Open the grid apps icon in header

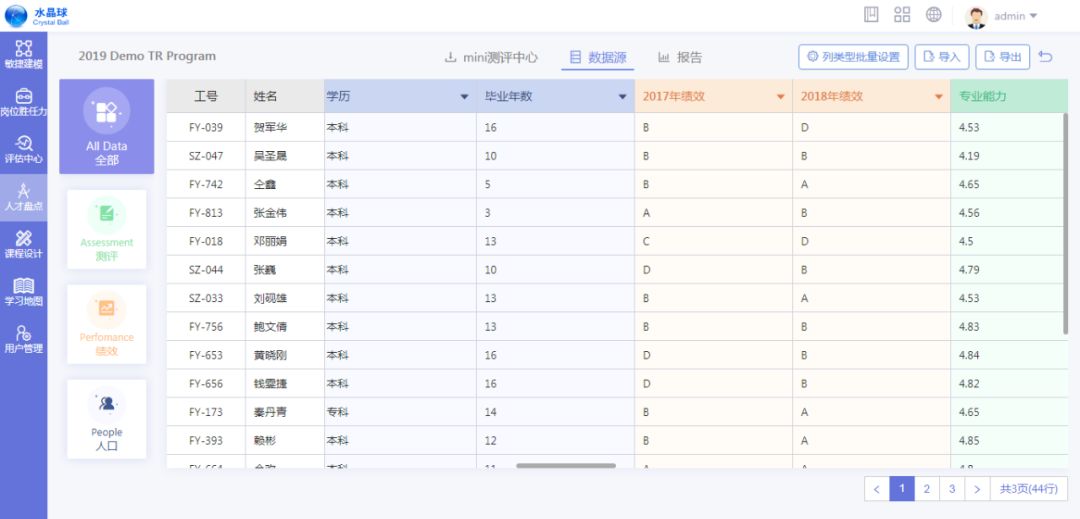[902, 15]
